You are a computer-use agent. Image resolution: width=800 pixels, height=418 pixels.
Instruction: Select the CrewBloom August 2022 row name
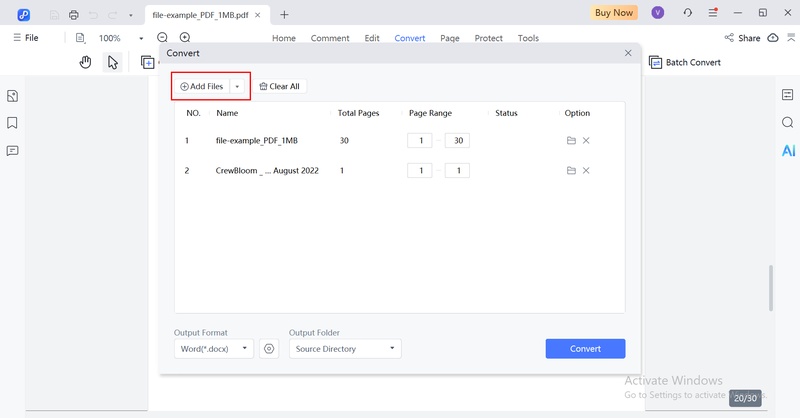(x=267, y=170)
